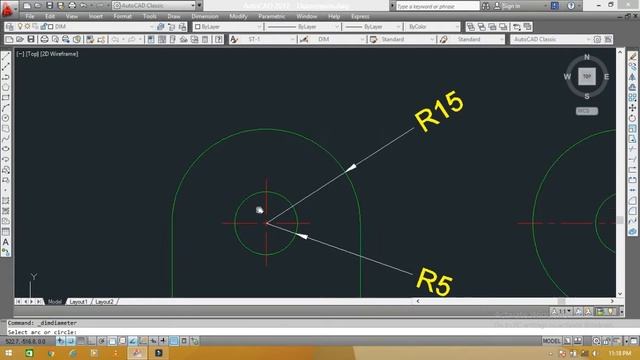Viewport: 640px width, 360px height.
Task: Click MODEL space button in status bar
Action: pyautogui.click(x=551, y=341)
